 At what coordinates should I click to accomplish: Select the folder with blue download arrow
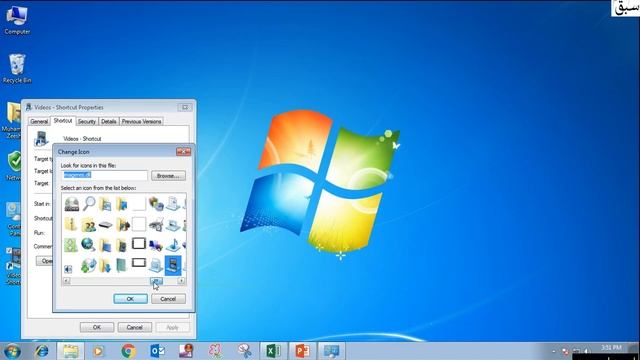coord(105,265)
